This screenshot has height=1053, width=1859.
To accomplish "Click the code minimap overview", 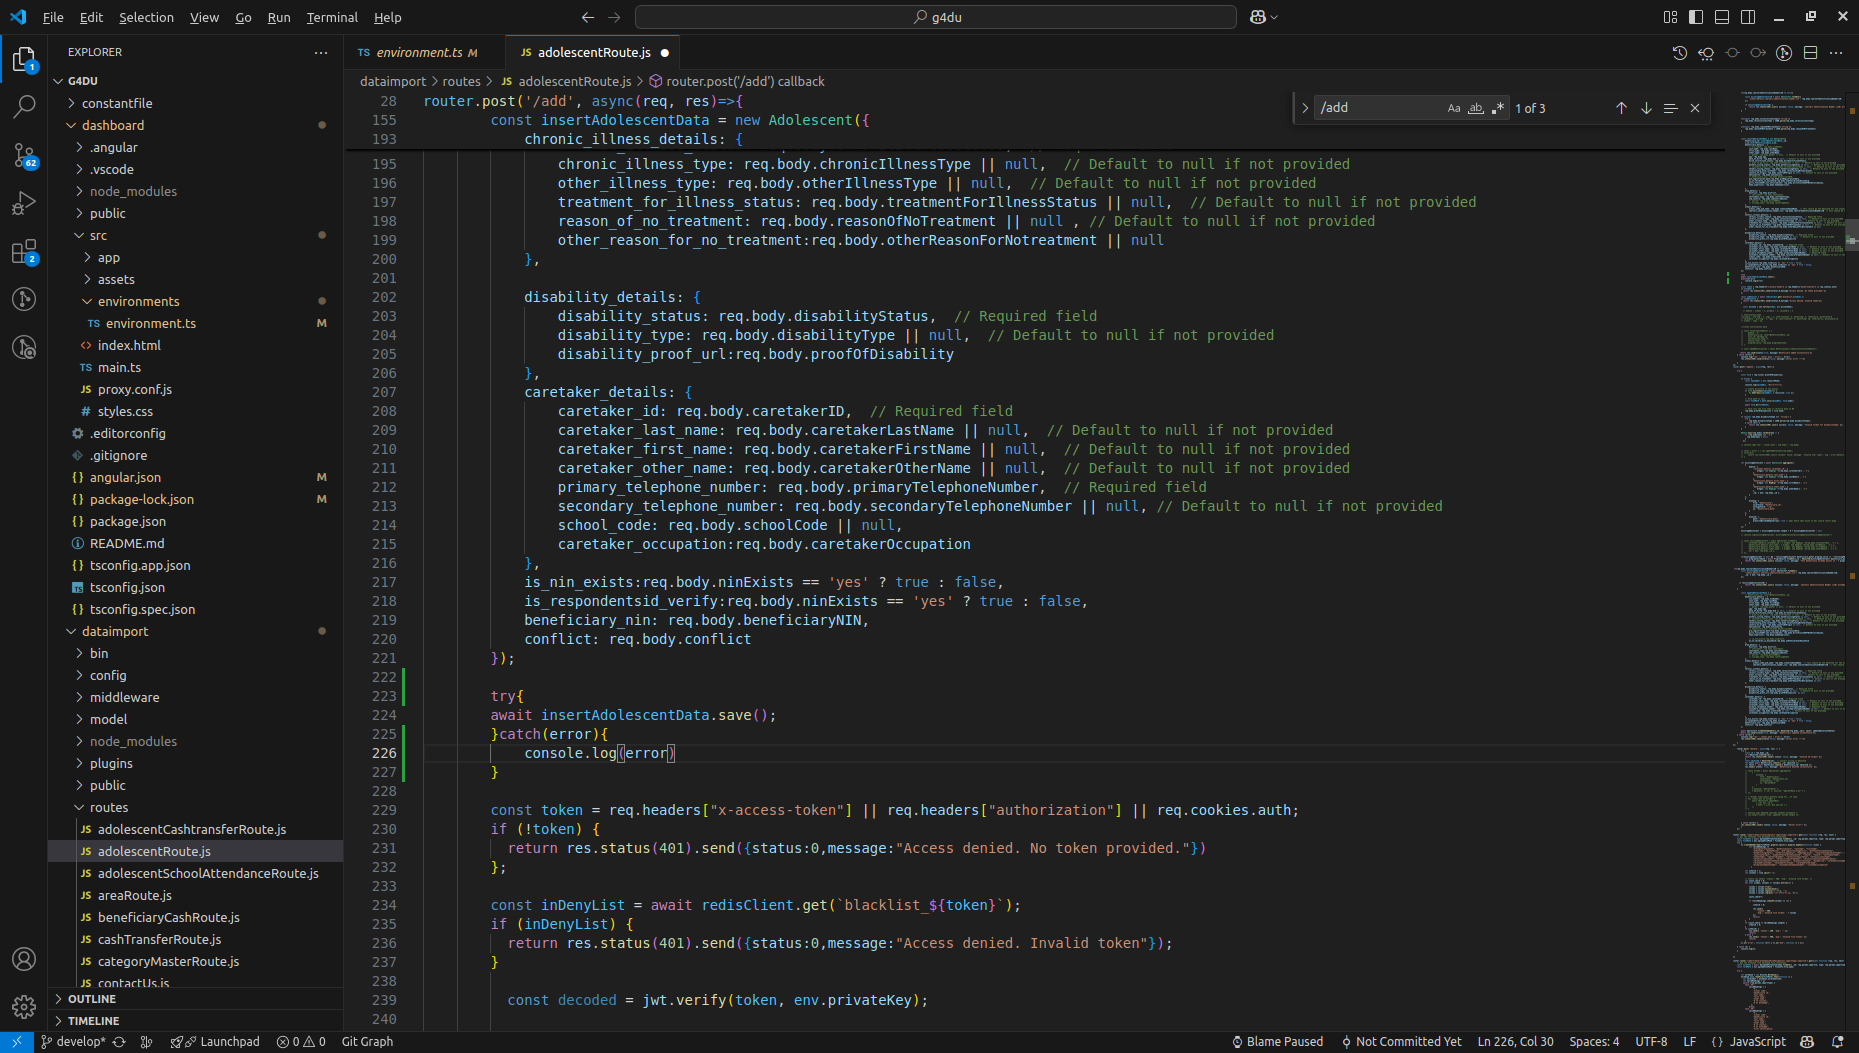I will pyautogui.click(x=1790, y=500).
